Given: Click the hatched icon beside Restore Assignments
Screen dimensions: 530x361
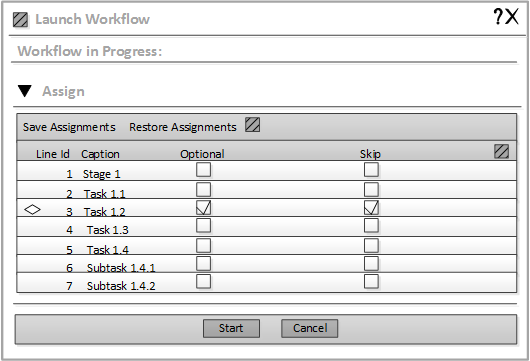Looking at the screenshot, I should point(252,125).
